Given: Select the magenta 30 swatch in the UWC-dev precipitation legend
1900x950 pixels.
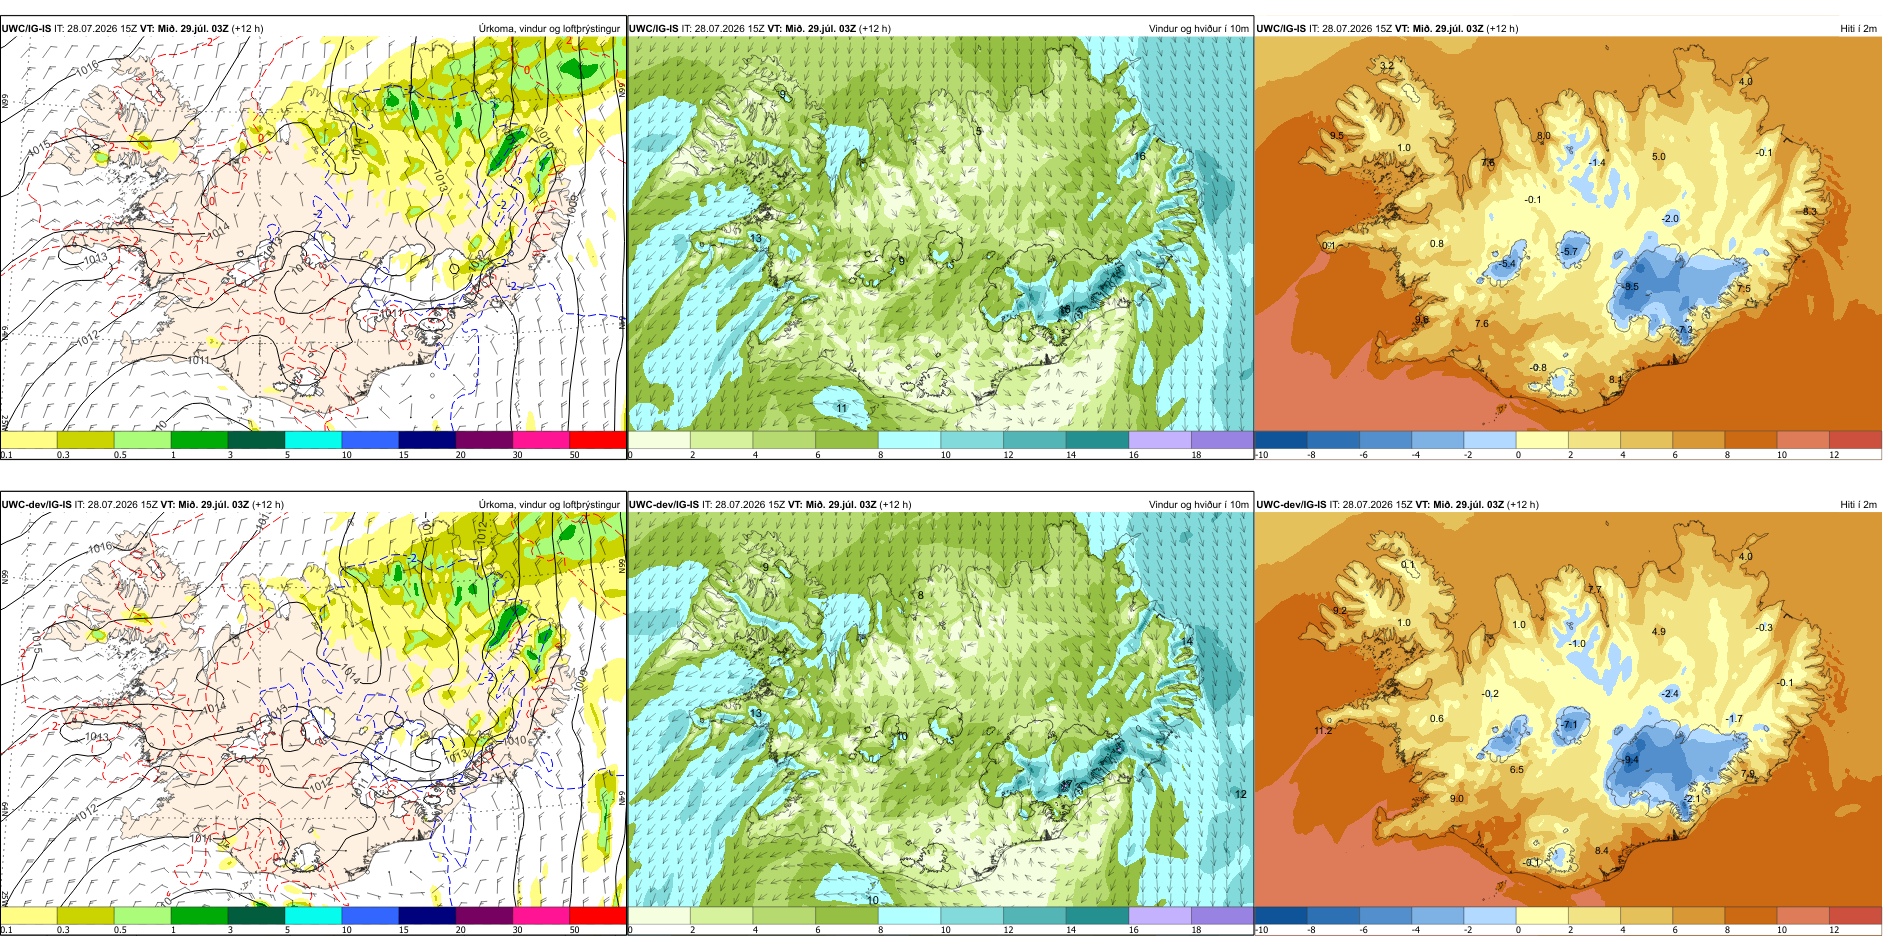Looking at the screenshot, I should (540, 915).
